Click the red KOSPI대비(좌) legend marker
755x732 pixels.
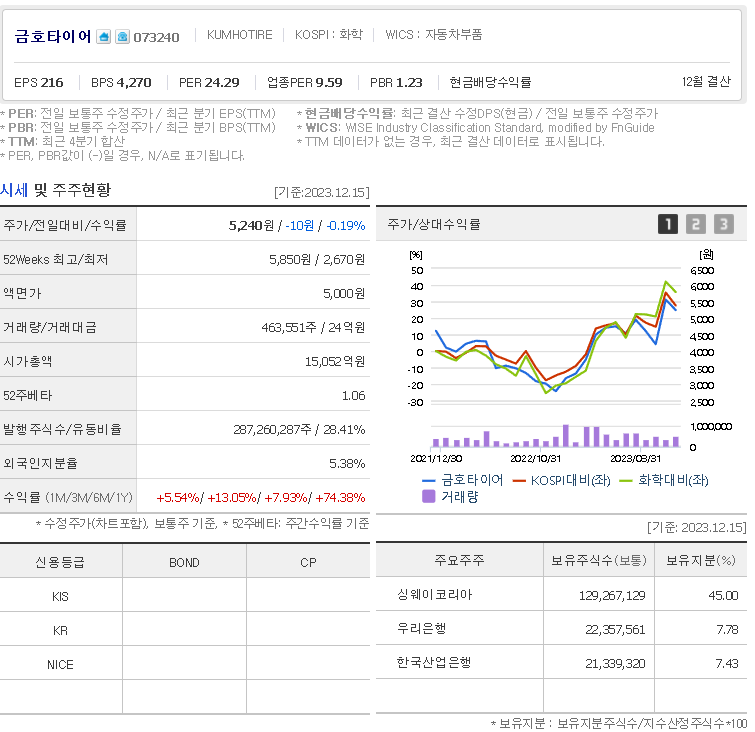pyautogui.click(x=519, y=481)
